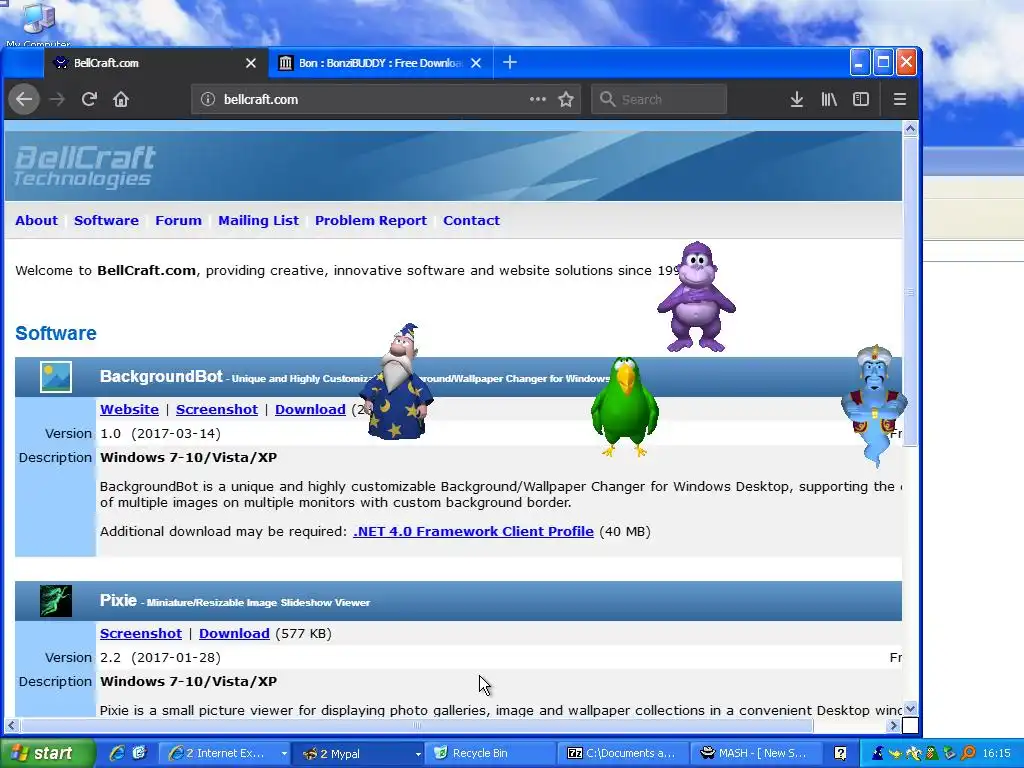Open the browser home page icon
1024x768 pixels.
click(x=121, y=99)
